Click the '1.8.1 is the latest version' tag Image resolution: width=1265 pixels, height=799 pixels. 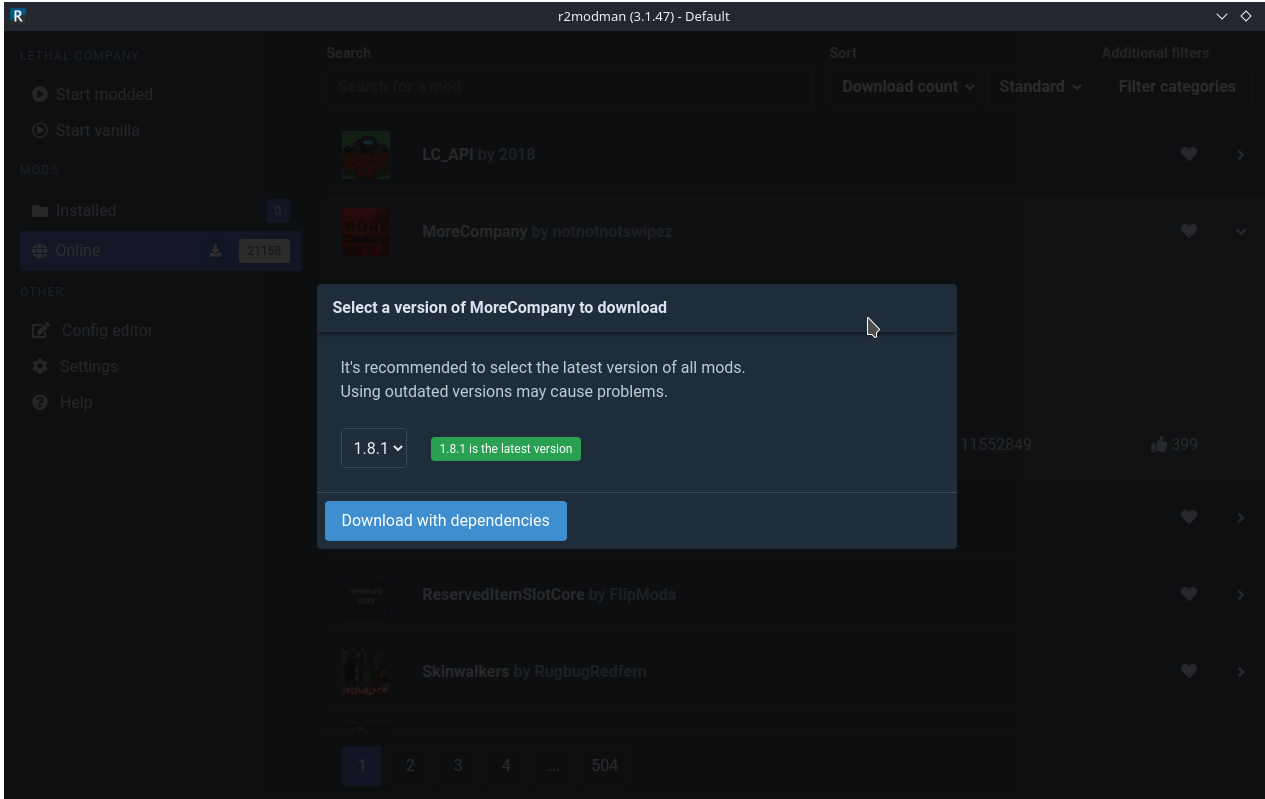coord(506,449)
